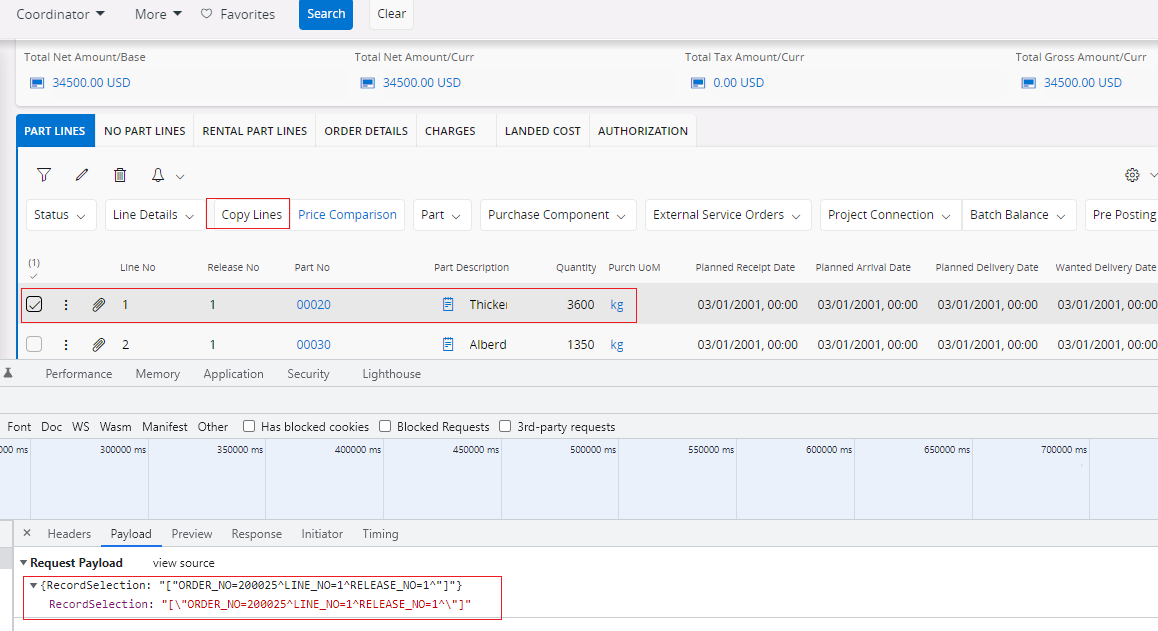This screenshot has width=1158, height=631.
Task: Collapse the Request Payload section
Action: 24,563
